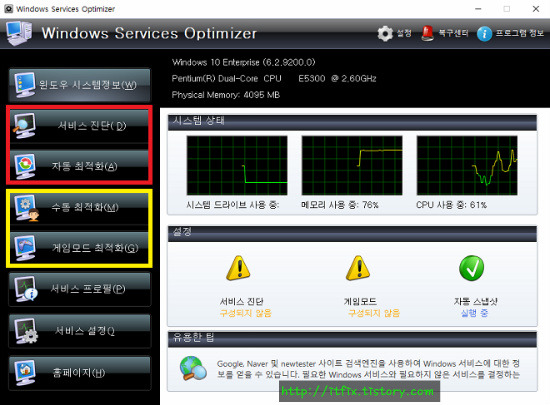This screenshot has height=405, width=550.
Task: Click the CPU usage graph showing 61%
Action: tap(467, 166)
